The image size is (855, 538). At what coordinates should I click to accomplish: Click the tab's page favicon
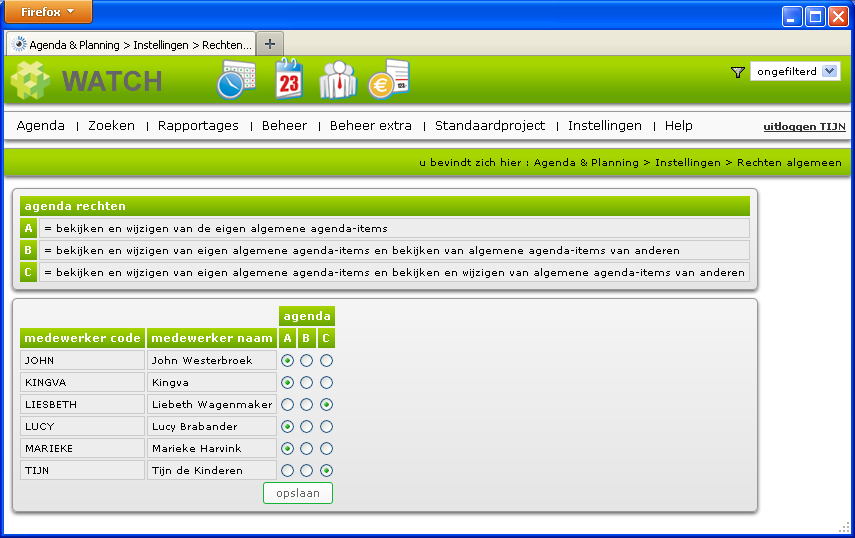click(19, 44)
